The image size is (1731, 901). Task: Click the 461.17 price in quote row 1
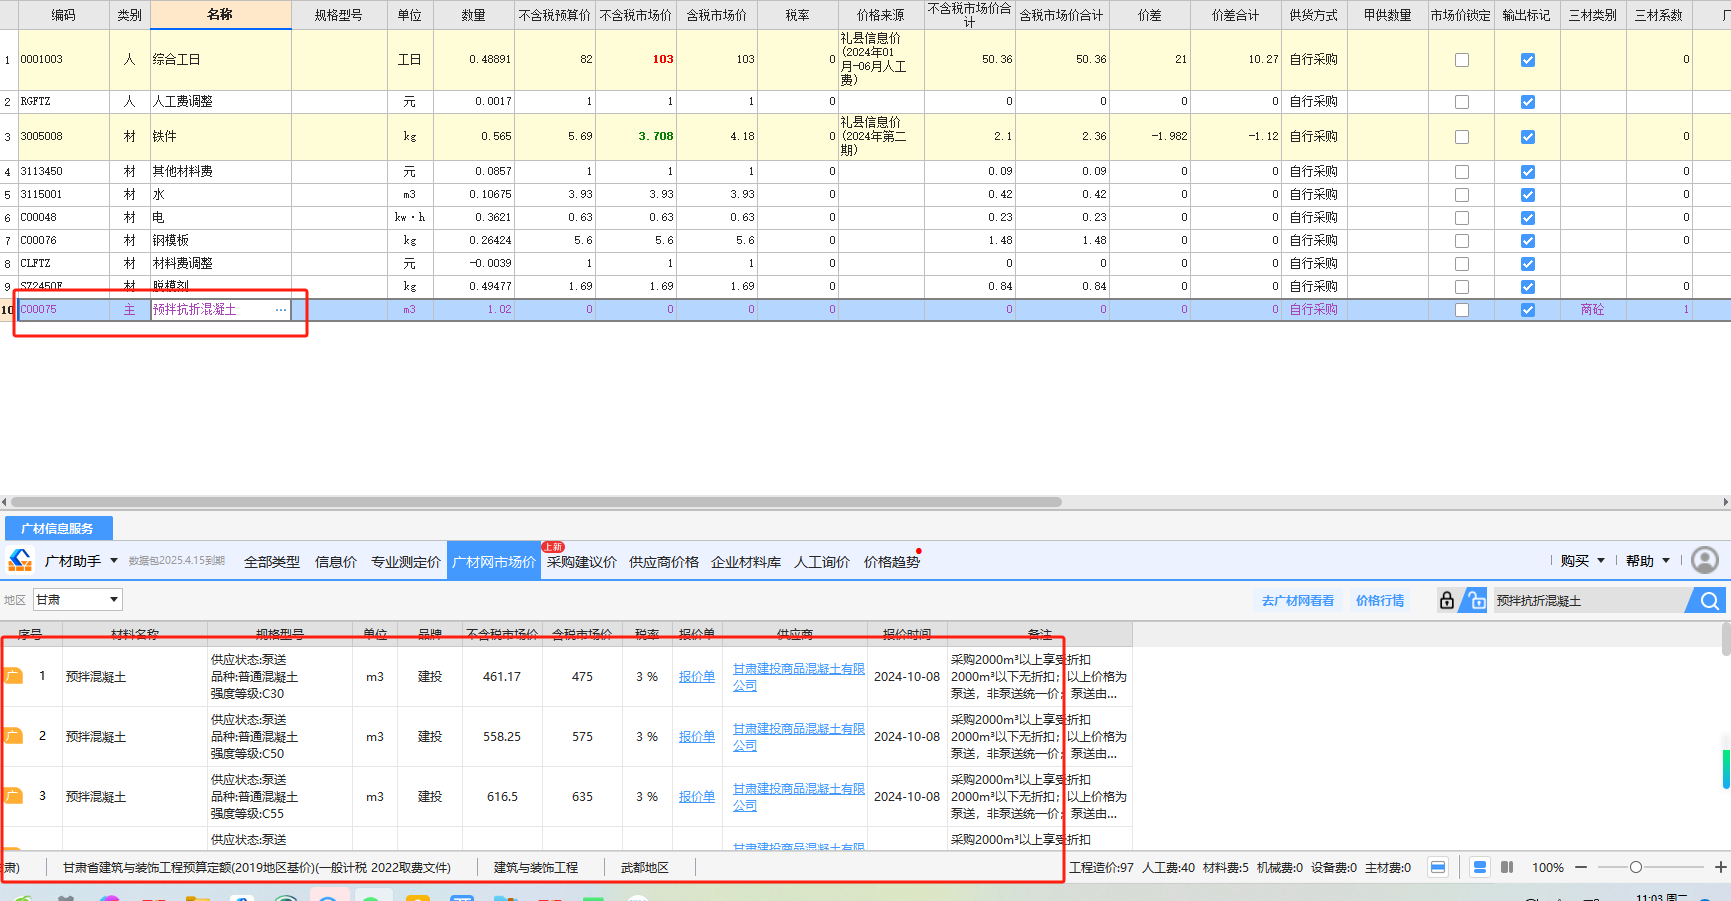(x=502, y=677)
